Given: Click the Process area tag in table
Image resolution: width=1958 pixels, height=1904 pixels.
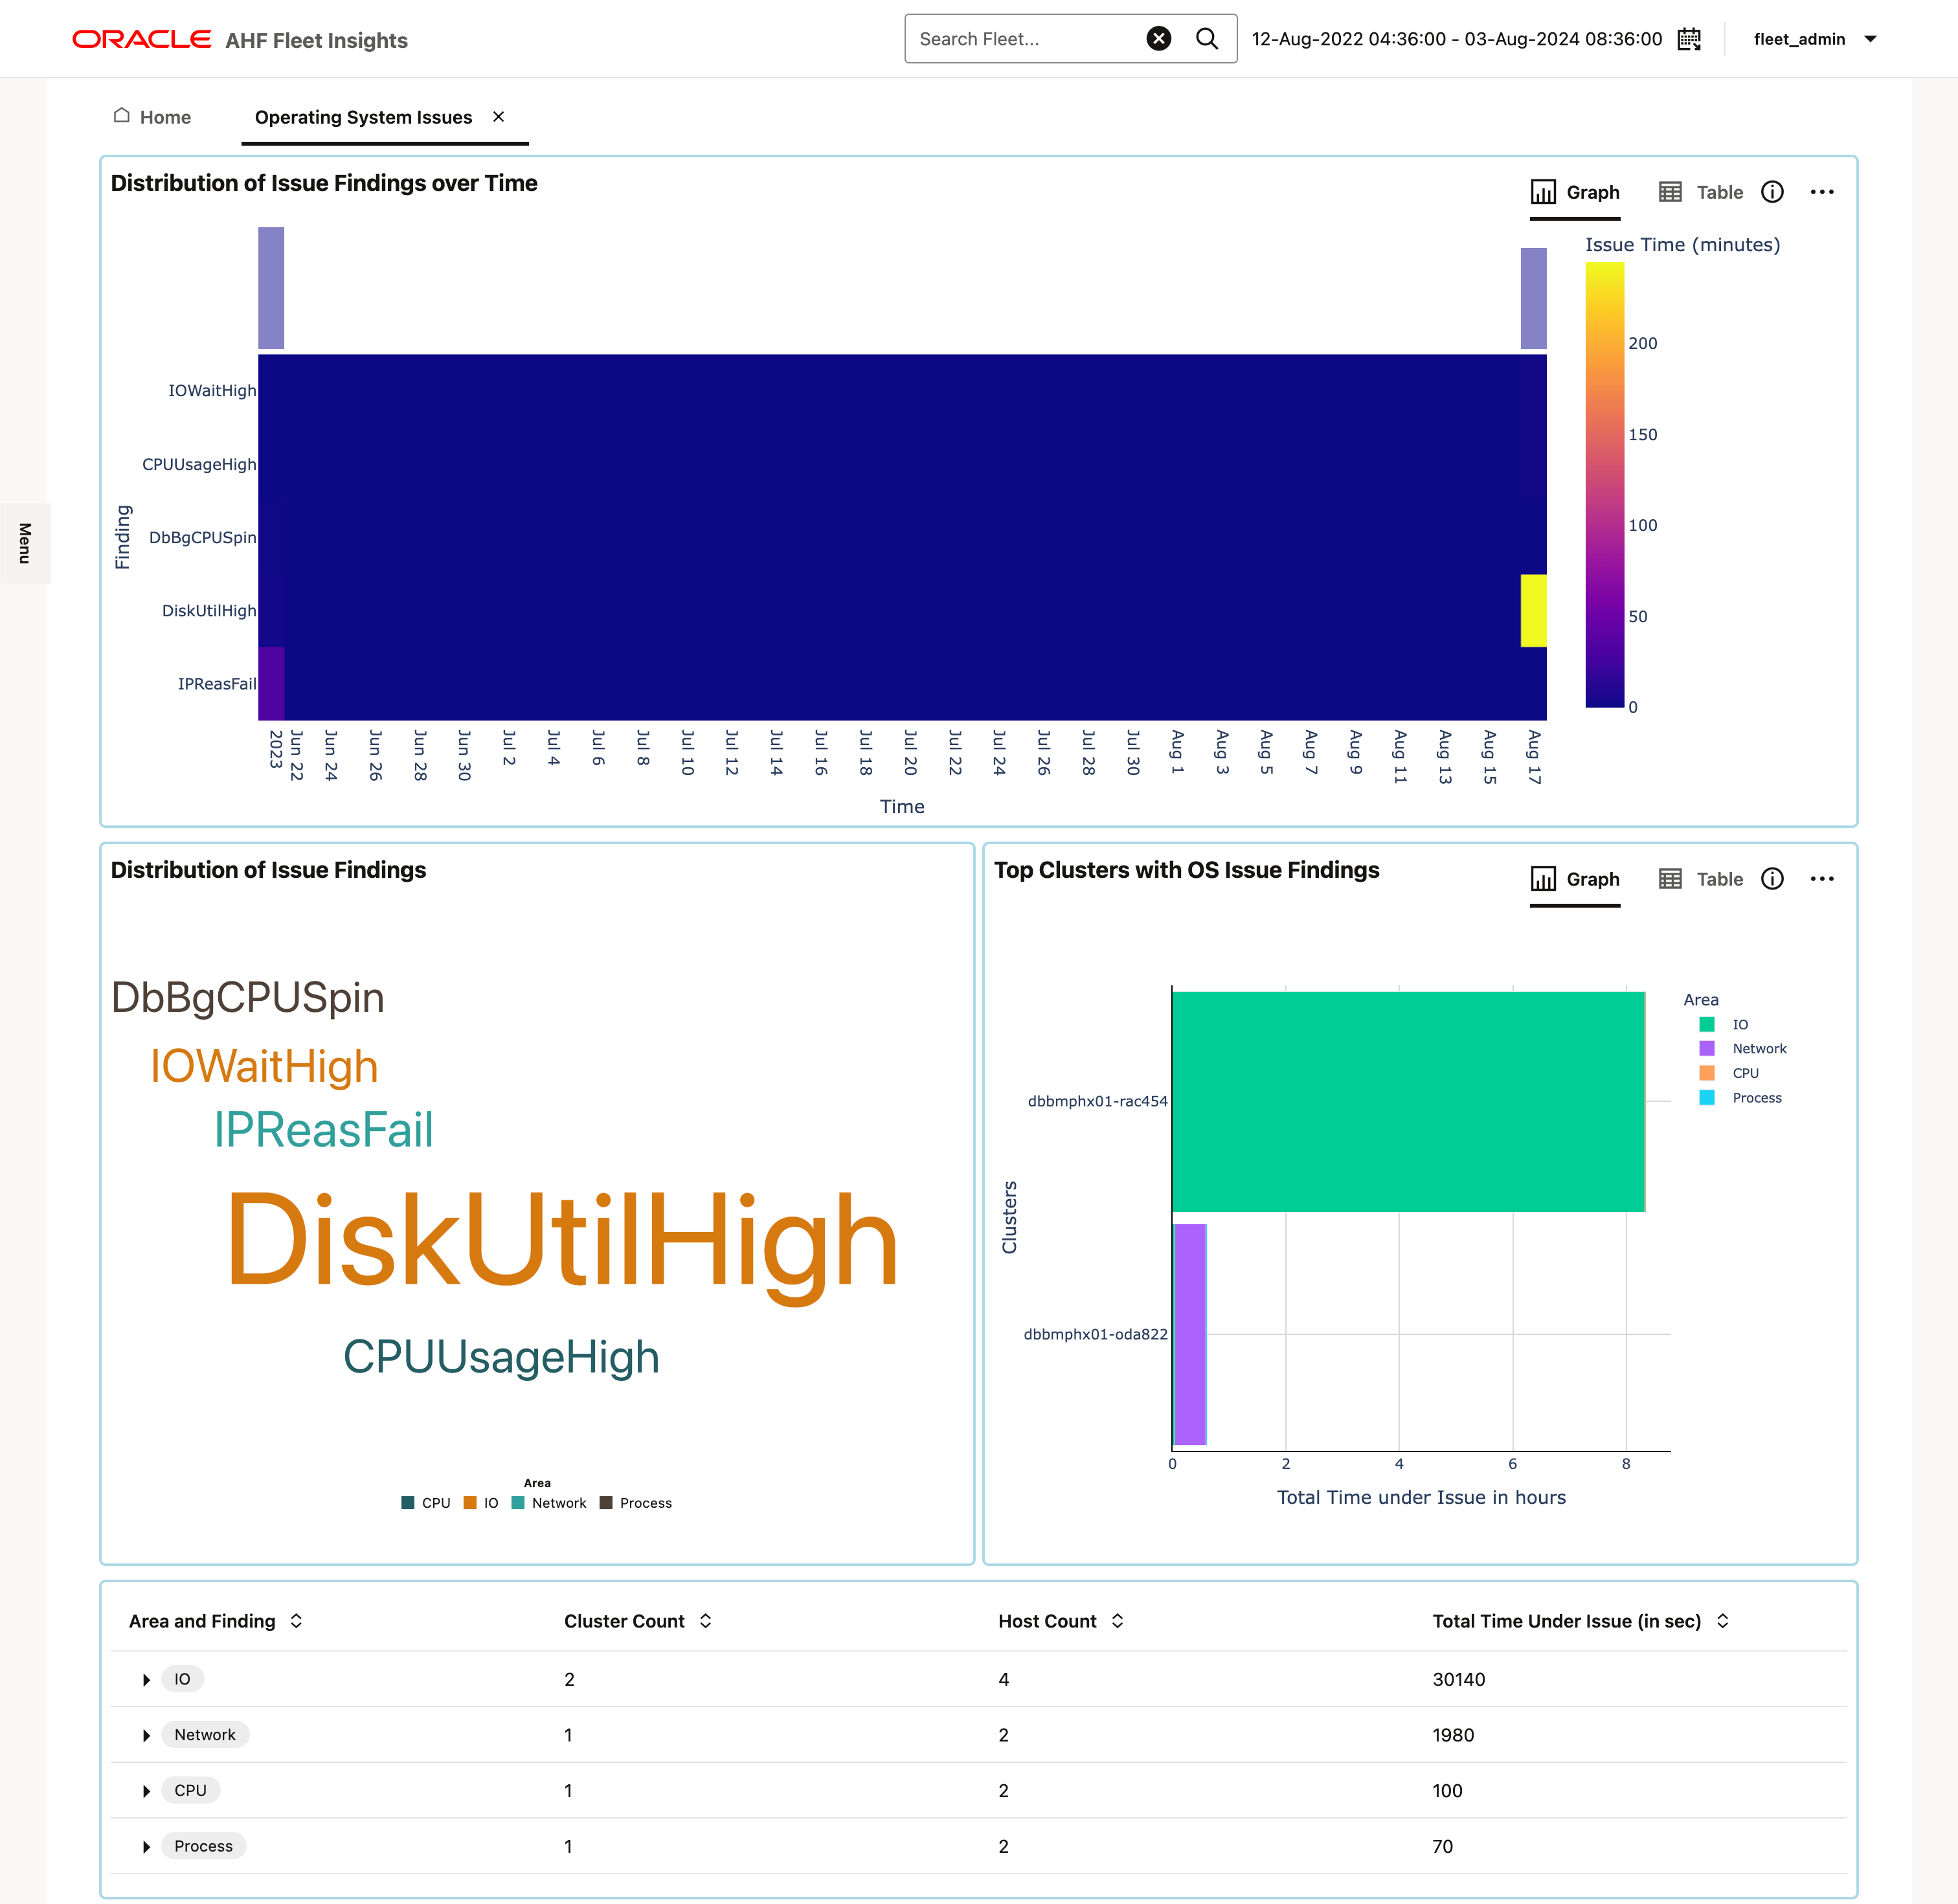Looking at the screenshot, I should pyautogui.click(x=203, y=1846).
